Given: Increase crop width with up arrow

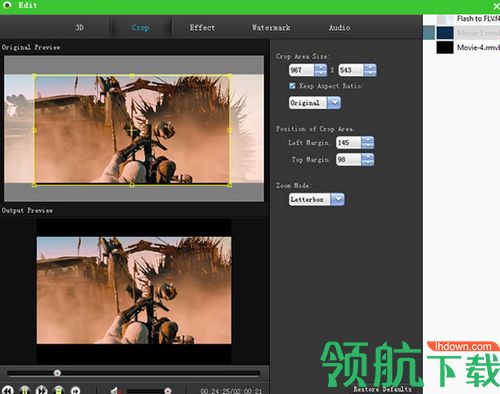Looking at the screenshot, I should [321, 67].
